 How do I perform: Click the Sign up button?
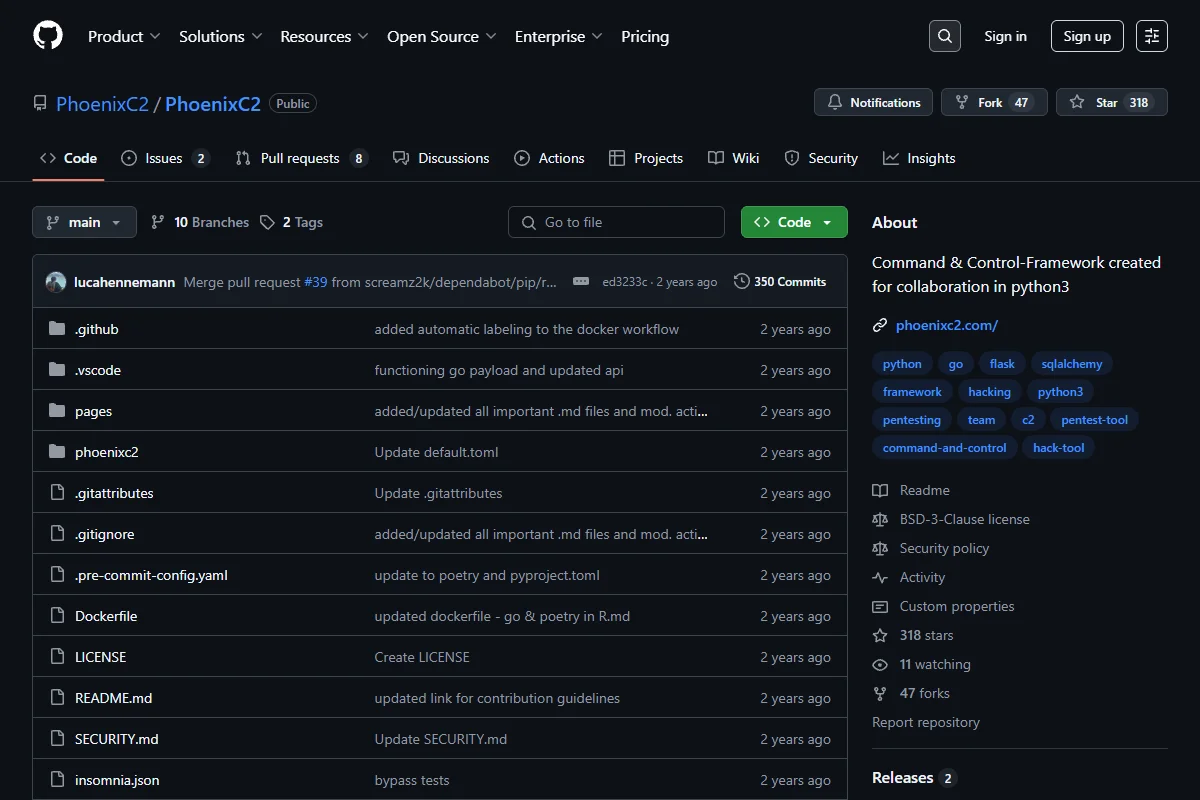tap(1087, 36)
